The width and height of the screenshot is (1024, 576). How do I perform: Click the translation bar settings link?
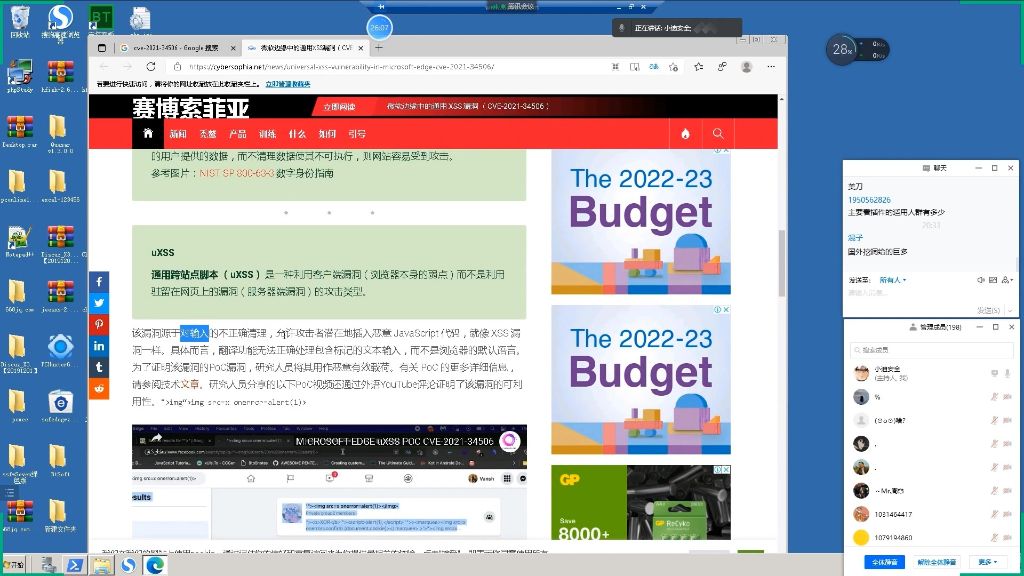pos(287,84)
